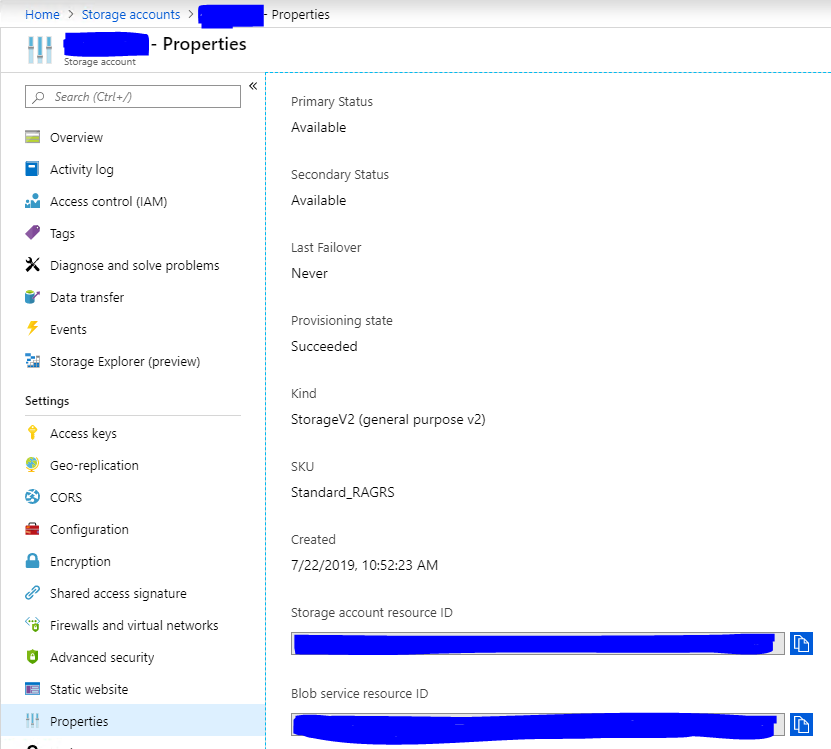The width and height of the screenshot is (831, 749).
Task: Go to Storage accounts breadcrumb link
Action: (x=131, y=14)
